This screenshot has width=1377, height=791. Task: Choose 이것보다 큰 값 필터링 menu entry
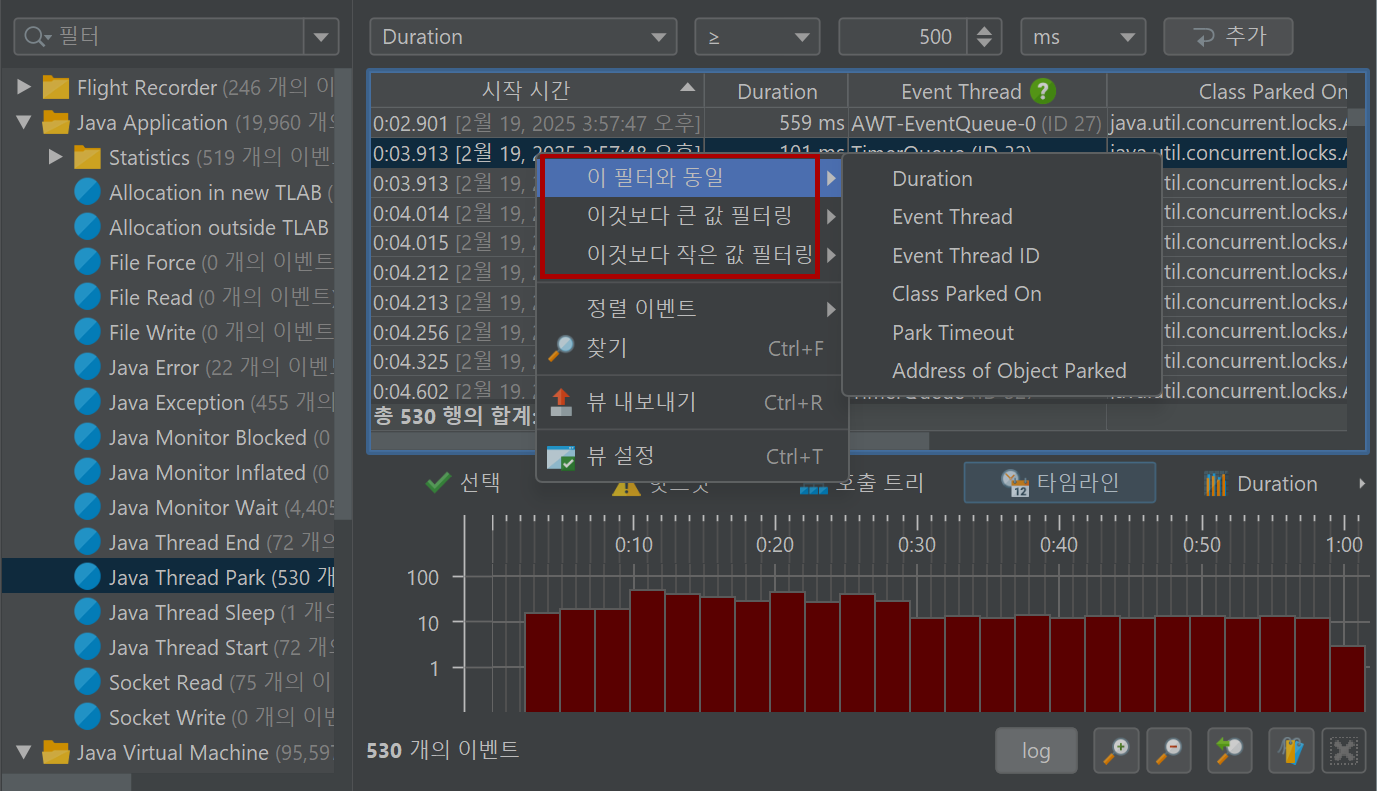(692, 216)
